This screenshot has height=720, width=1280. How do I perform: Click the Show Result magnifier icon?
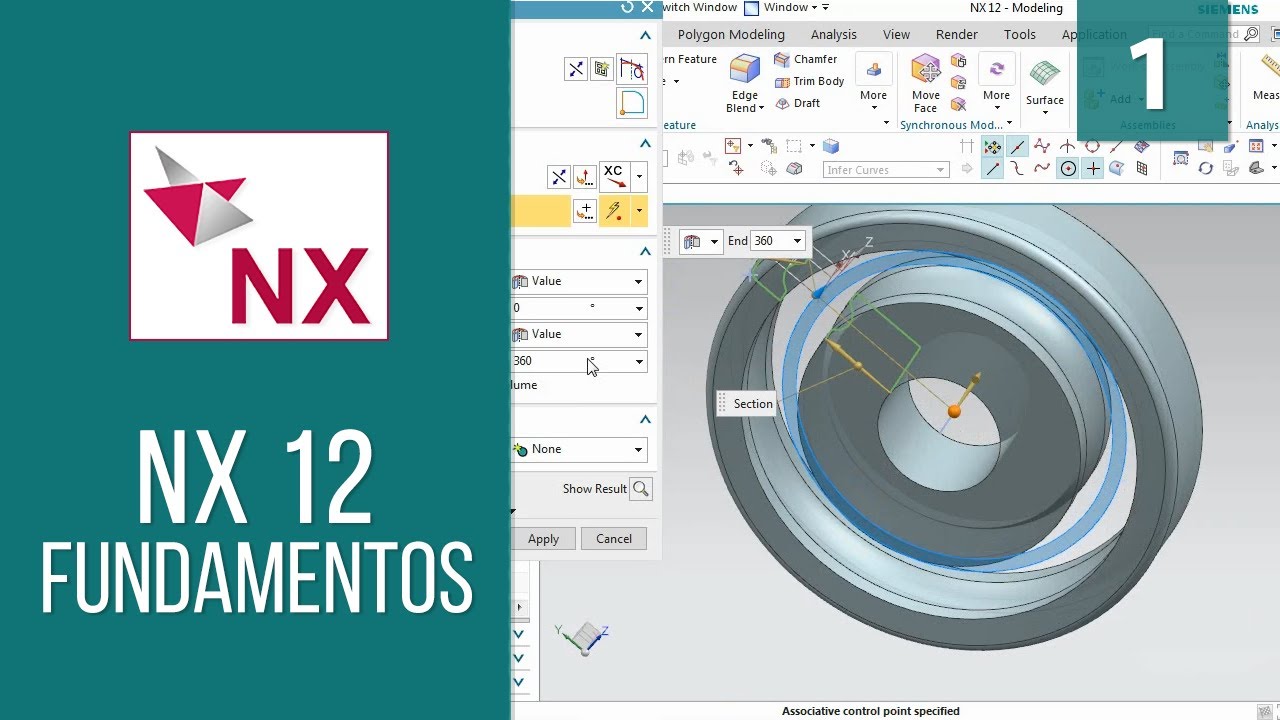(x=641, y=489)
